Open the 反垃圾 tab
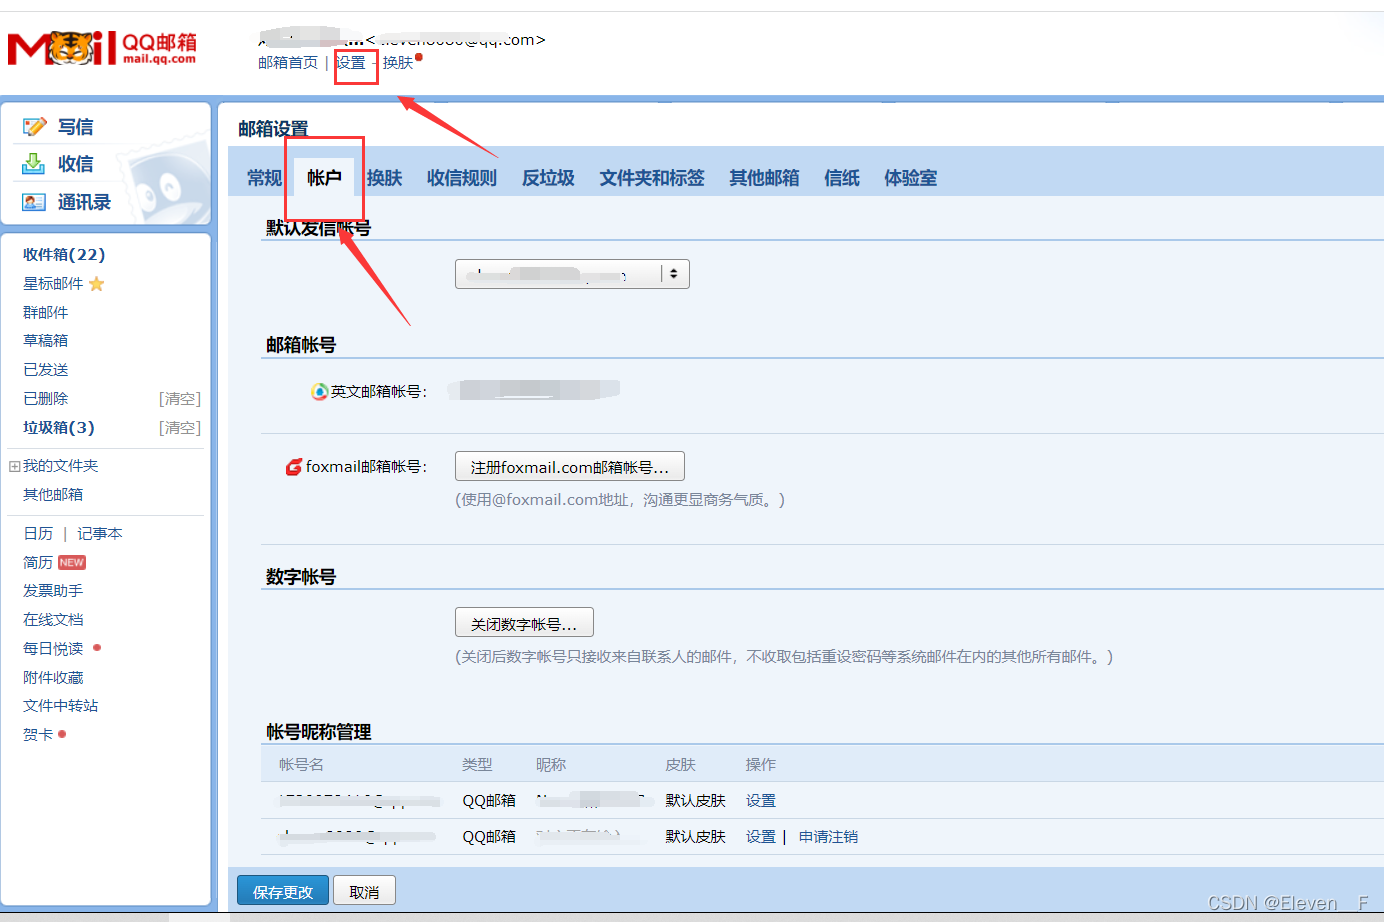Screen dimensions: 1384x922 [x=548, y=178]
